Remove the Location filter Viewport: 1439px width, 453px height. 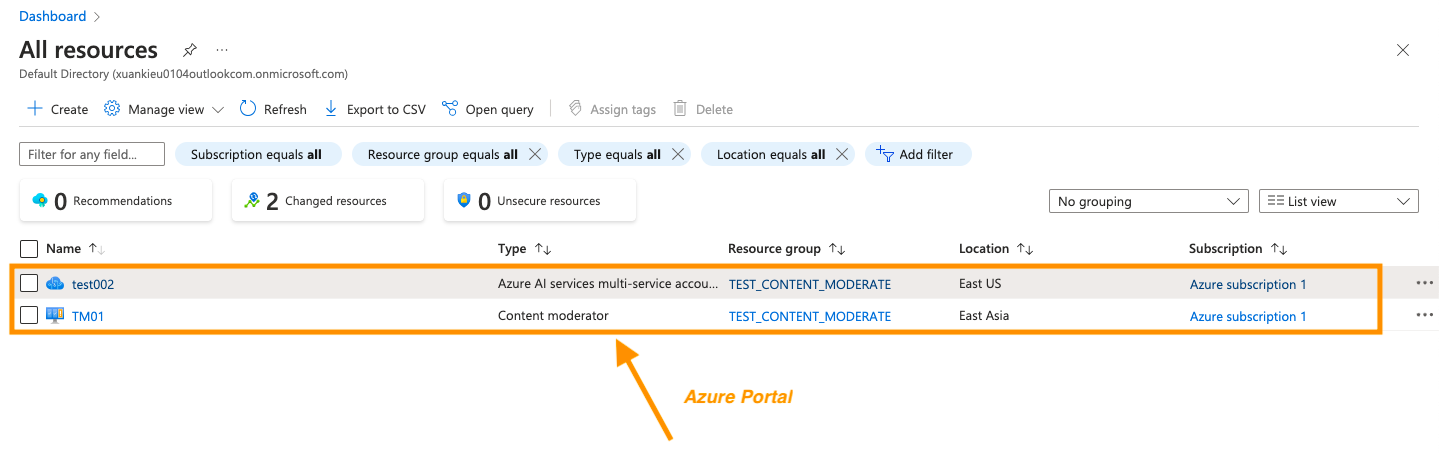tap(842, 154)
